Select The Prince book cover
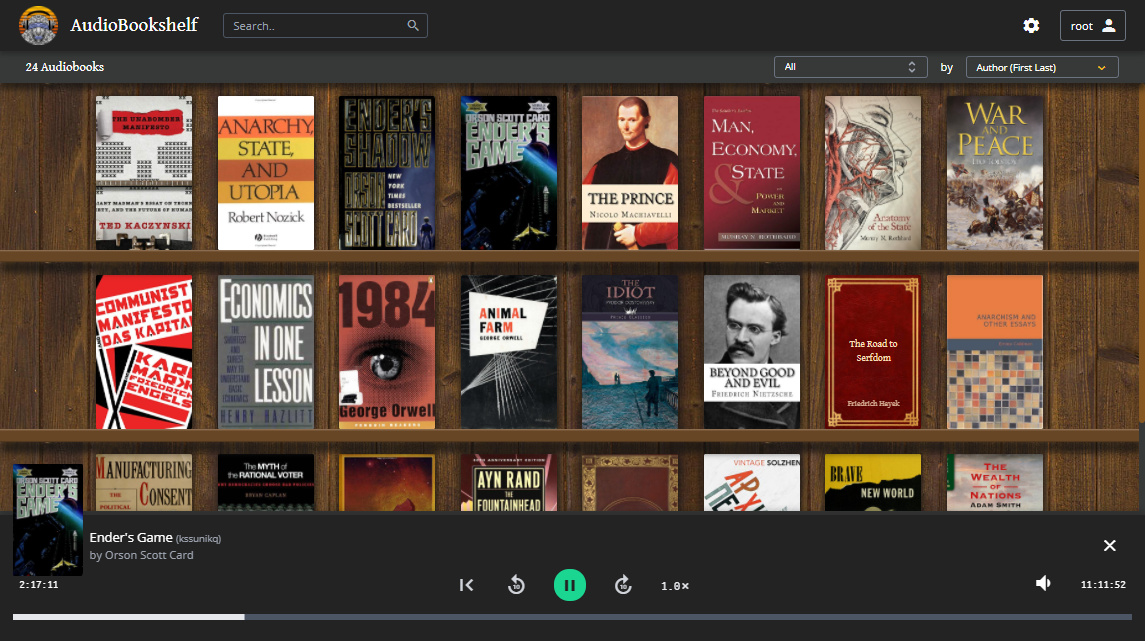Image resolution: width=1145 pixels, height=641 pixels. pyautogui.click(x=630, y=173)
